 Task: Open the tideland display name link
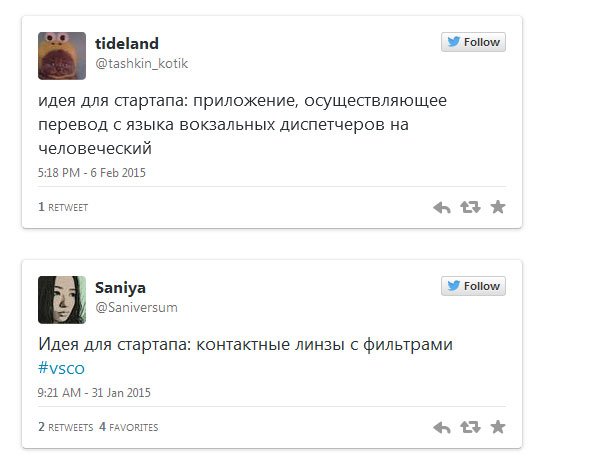click(x=127, y=43)
